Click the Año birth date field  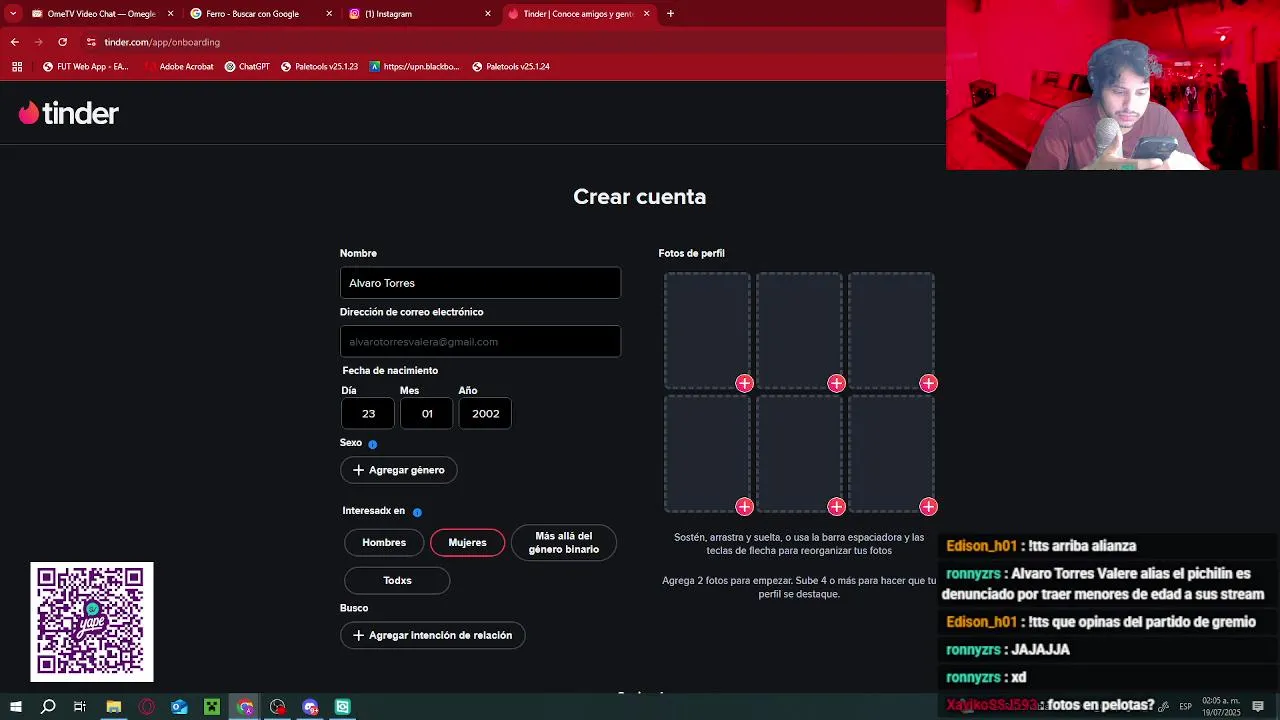[485, 414]
